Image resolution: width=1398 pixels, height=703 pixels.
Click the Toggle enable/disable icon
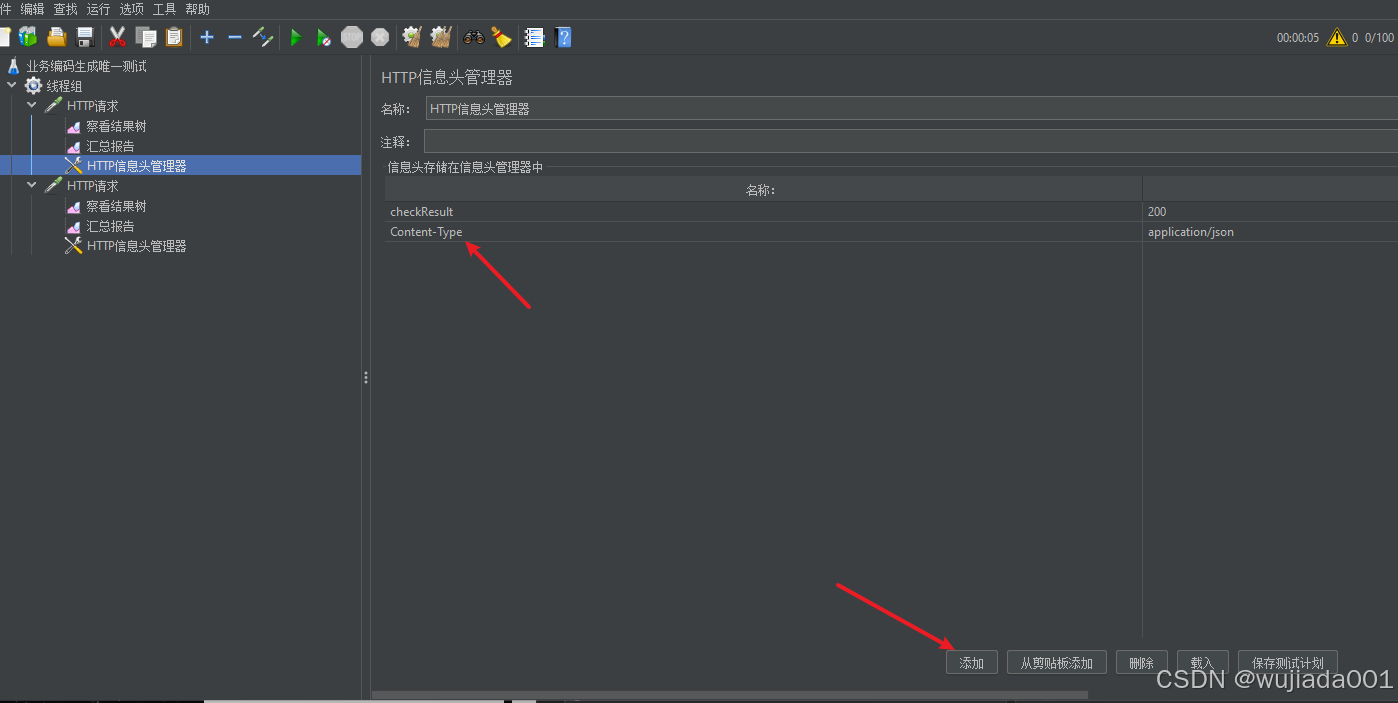point(263,37)
